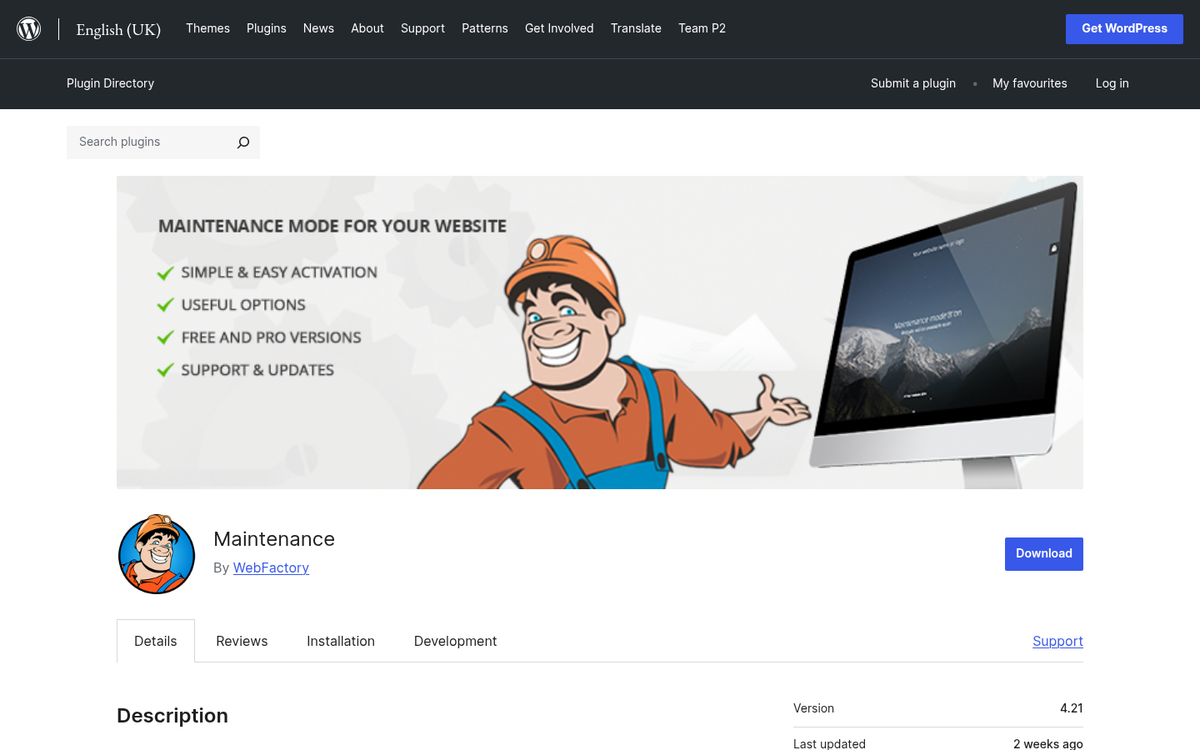Open the WebFactory author link
Image resolution: width=1200 pixels, height=750 pixels.
(271, 567)
